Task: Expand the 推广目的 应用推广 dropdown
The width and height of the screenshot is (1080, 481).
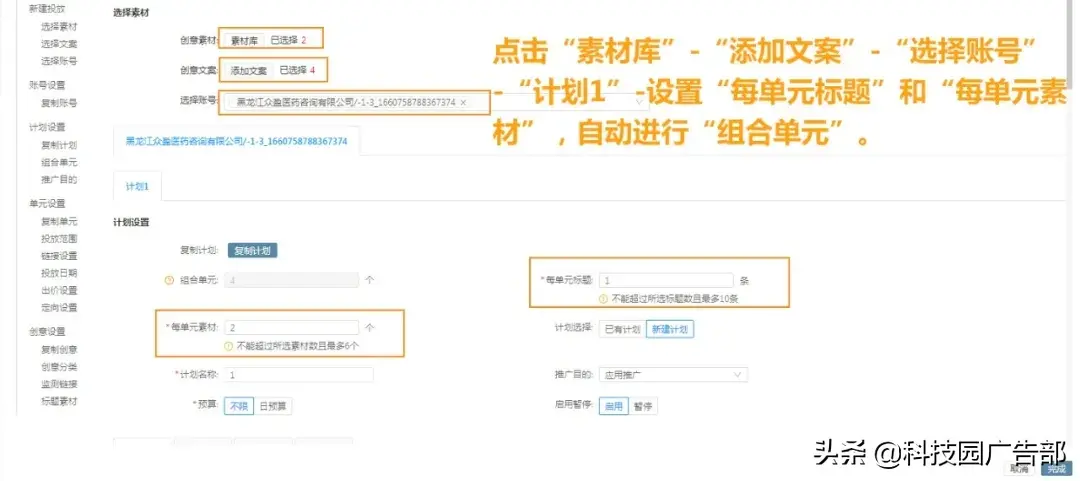Action: (738, 375)
